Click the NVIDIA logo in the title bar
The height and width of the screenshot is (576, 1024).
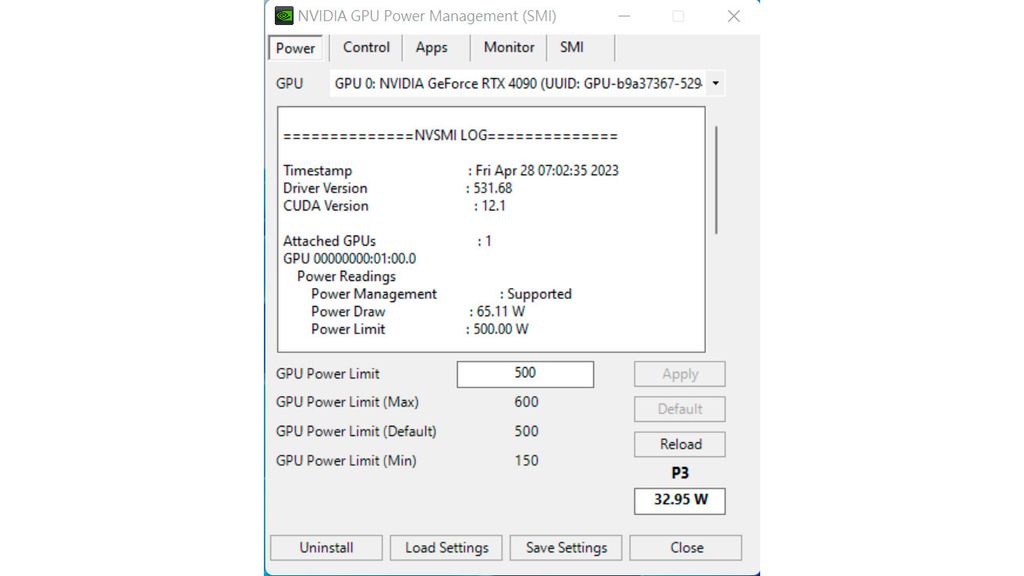(x=285, y=16)
